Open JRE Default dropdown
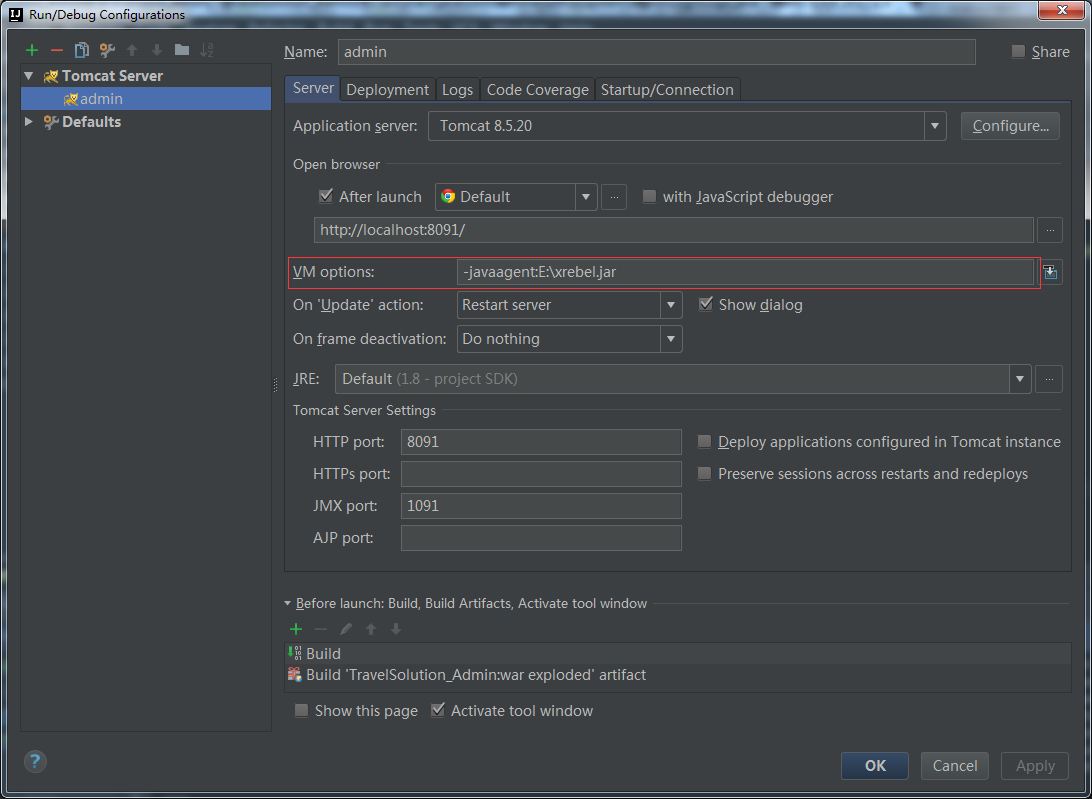The image size is (1092, 799). [x=682, y=379]
